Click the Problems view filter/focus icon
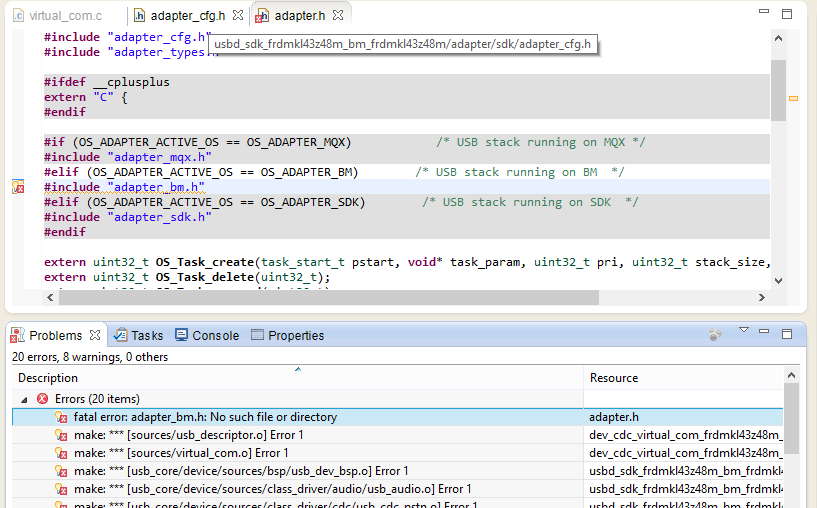The width and height of the screenshot is (817, 508). (x=715, y=334)
